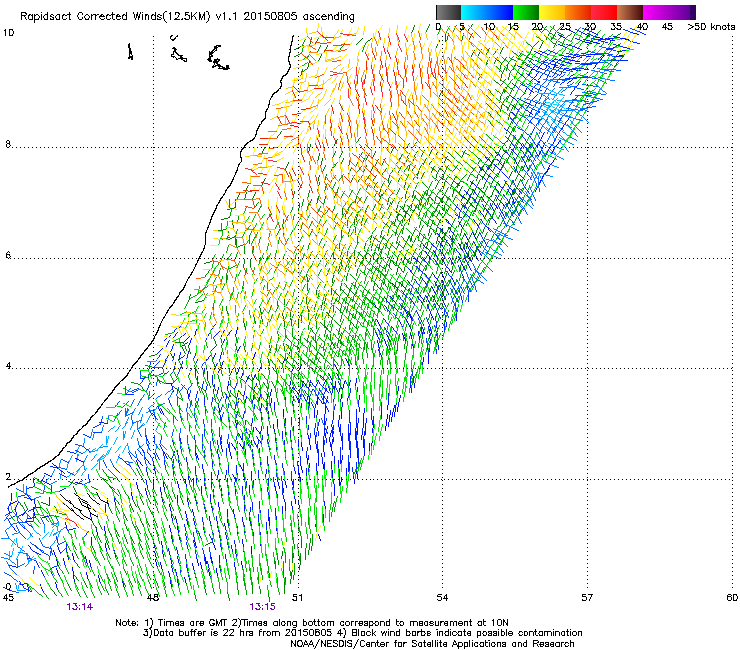Image resolution: width=740 pixels, height=650 pixels.
Task: Click the red 30-35 knots swatch
Action: coord(604,12)
